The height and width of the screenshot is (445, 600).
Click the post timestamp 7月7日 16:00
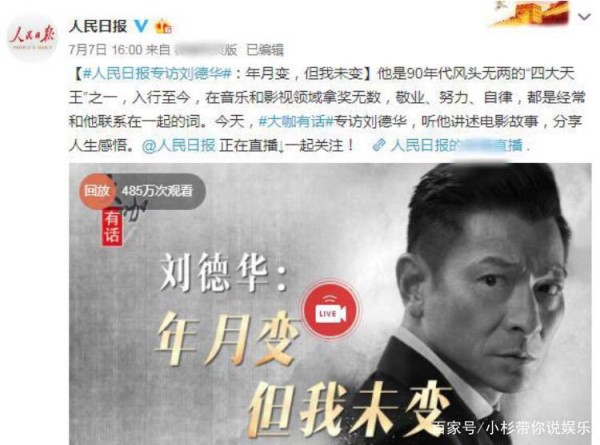click(106, 50)
